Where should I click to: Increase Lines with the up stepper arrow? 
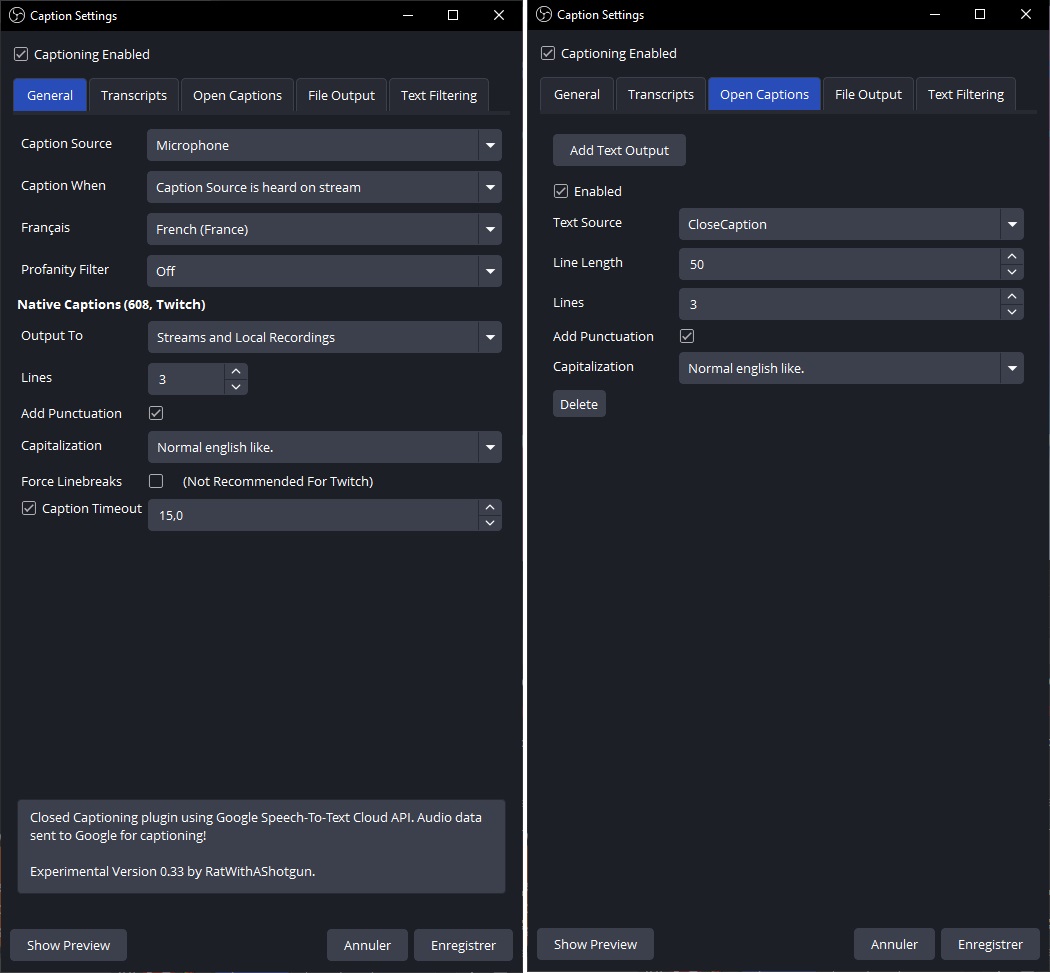pos(236,371)
